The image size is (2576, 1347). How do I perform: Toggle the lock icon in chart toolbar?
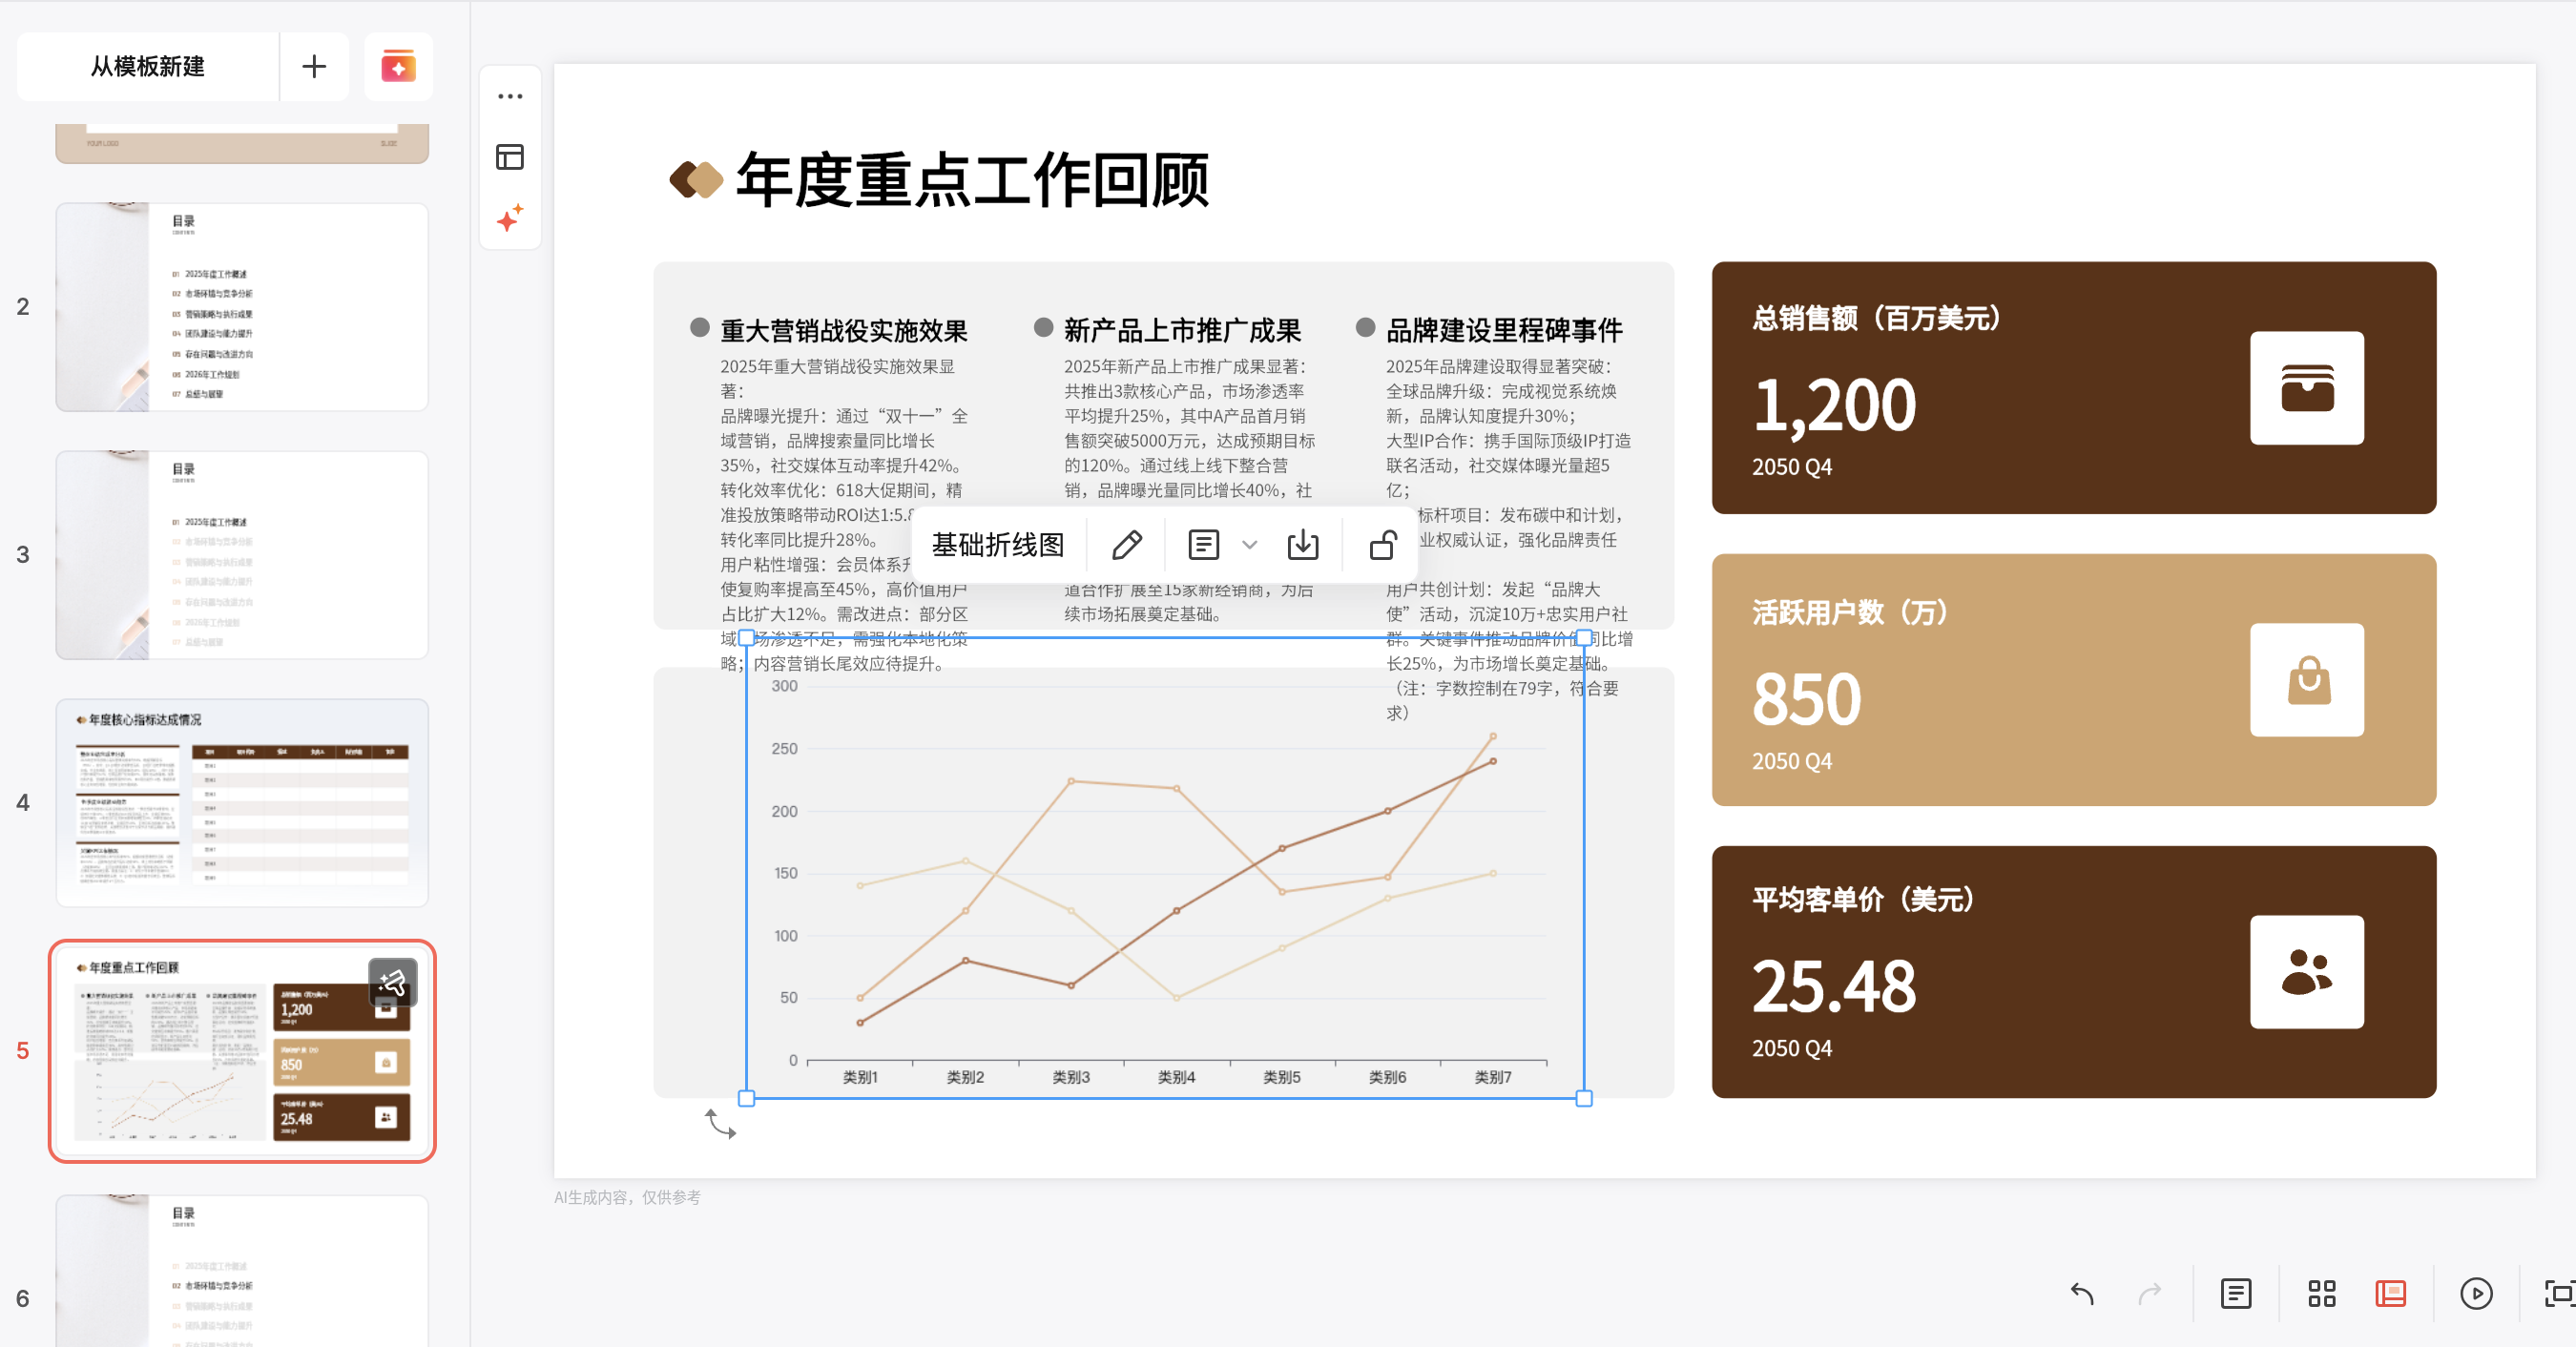click(1382, 545)
